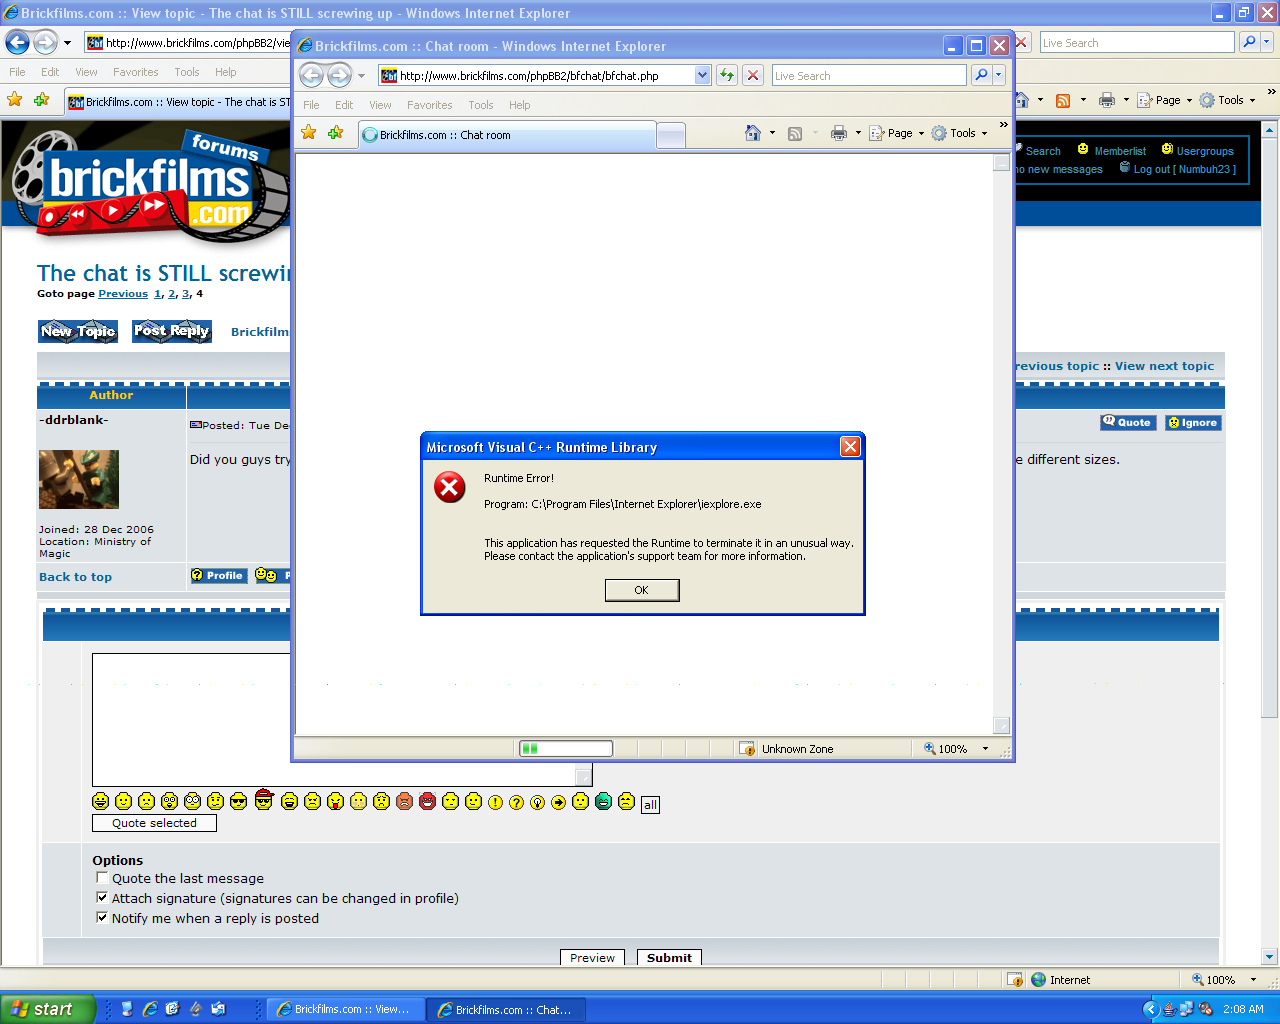Insert the red cap sunglasses emoticon
The image size is (1280, 1024).
(264, 800)
